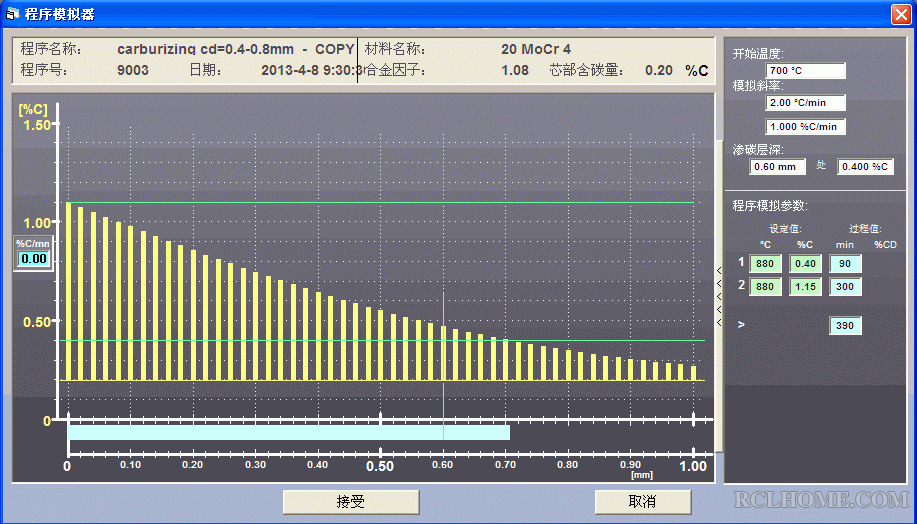Image resolution: width=917 pixels, height=524 pixels.
Task: Click the 材料名称 label
Action: coord(395,49)
